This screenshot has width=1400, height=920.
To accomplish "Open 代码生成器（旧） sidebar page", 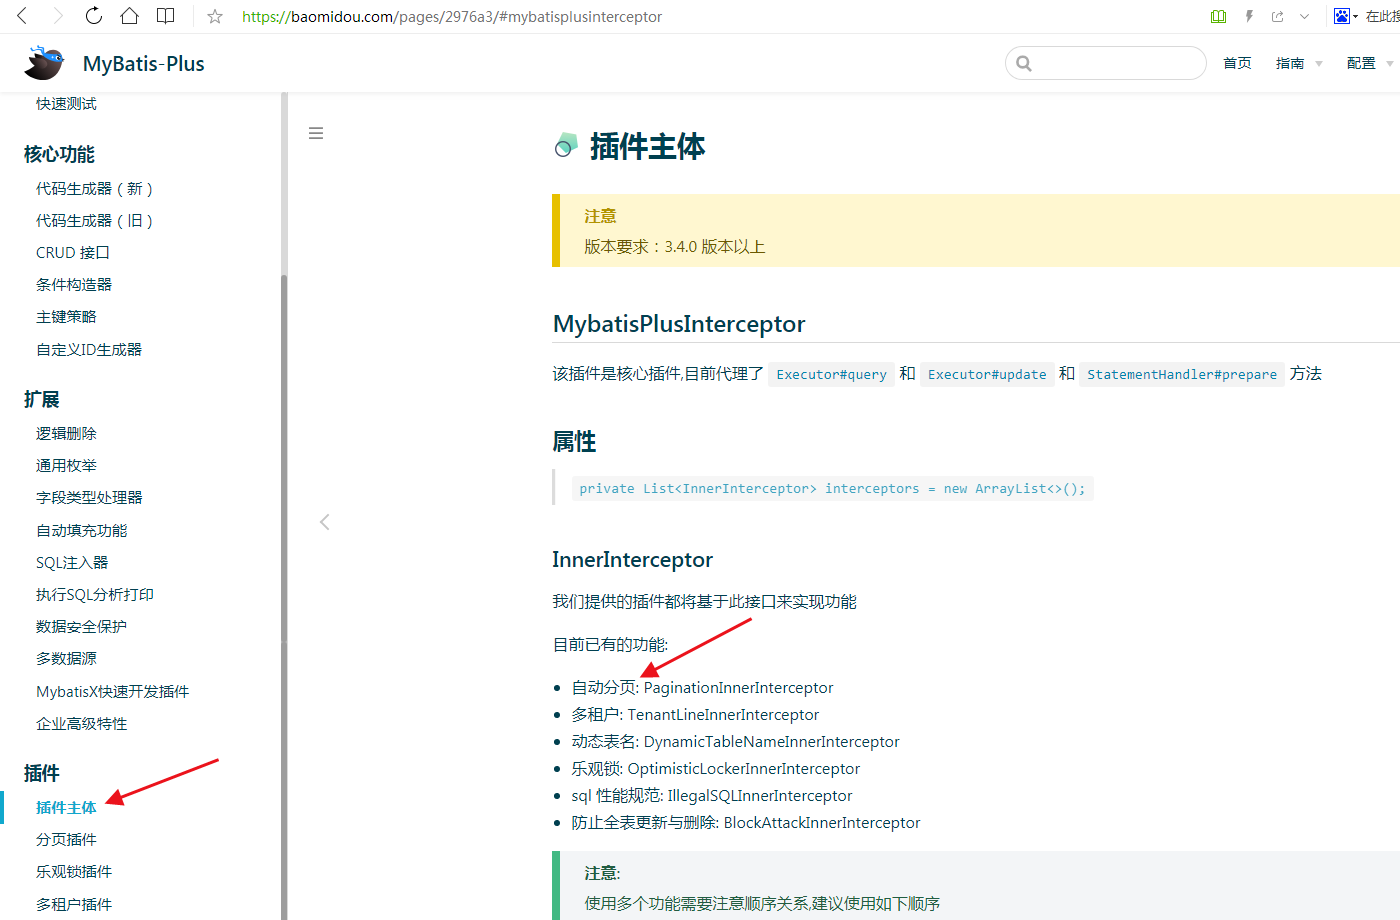I will click(95, 221).
